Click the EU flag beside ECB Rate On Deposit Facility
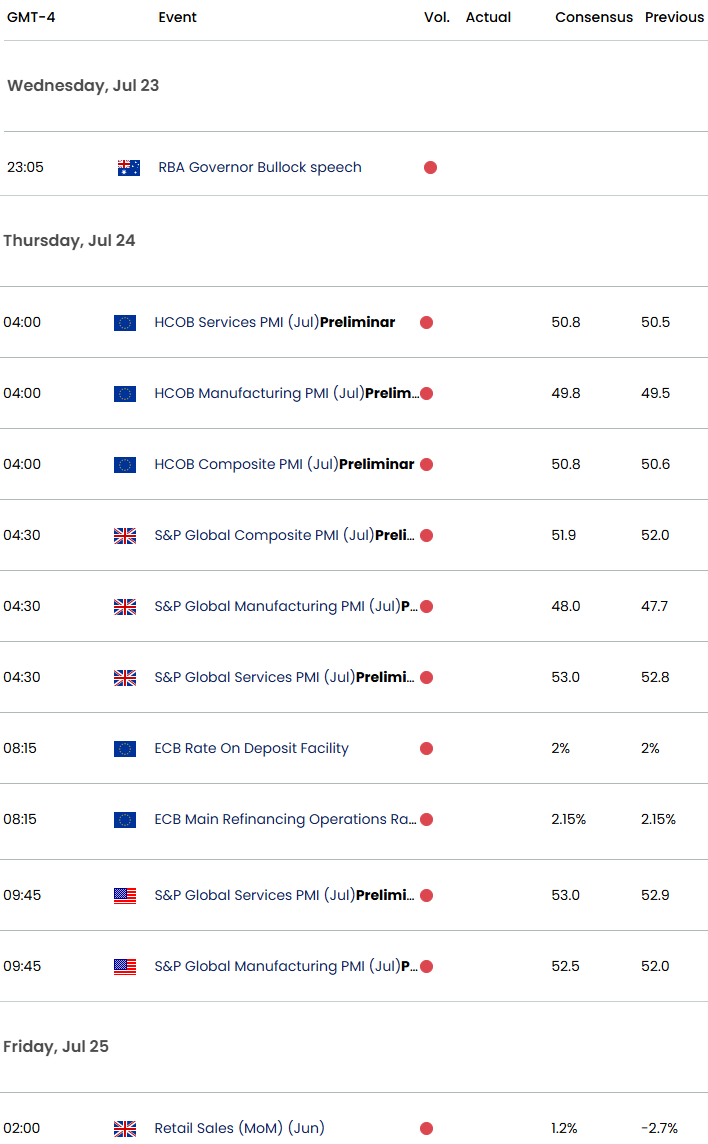The width and height of the screenshot is (708, 1144). pyautogui.click(x=125, y=749)
